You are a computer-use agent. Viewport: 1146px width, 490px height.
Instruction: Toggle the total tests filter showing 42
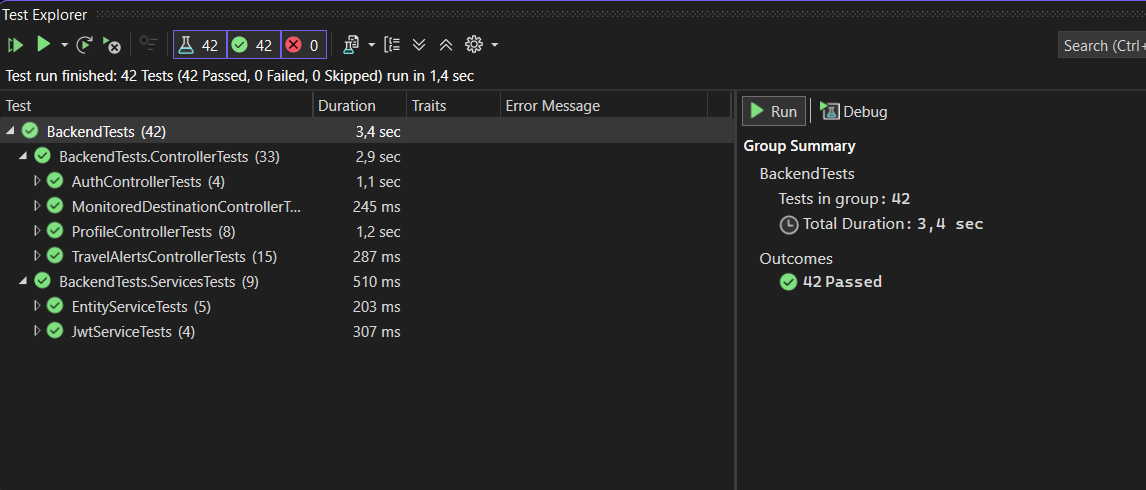point(200,45)
